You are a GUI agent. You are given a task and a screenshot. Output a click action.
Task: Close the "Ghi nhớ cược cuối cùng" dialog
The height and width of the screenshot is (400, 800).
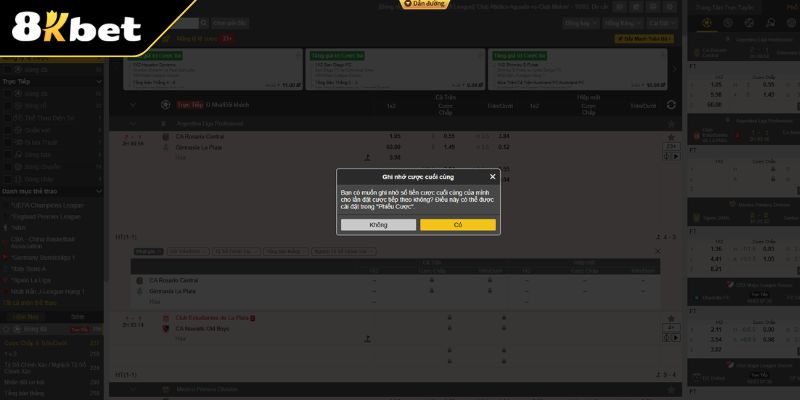click(491, 176)
